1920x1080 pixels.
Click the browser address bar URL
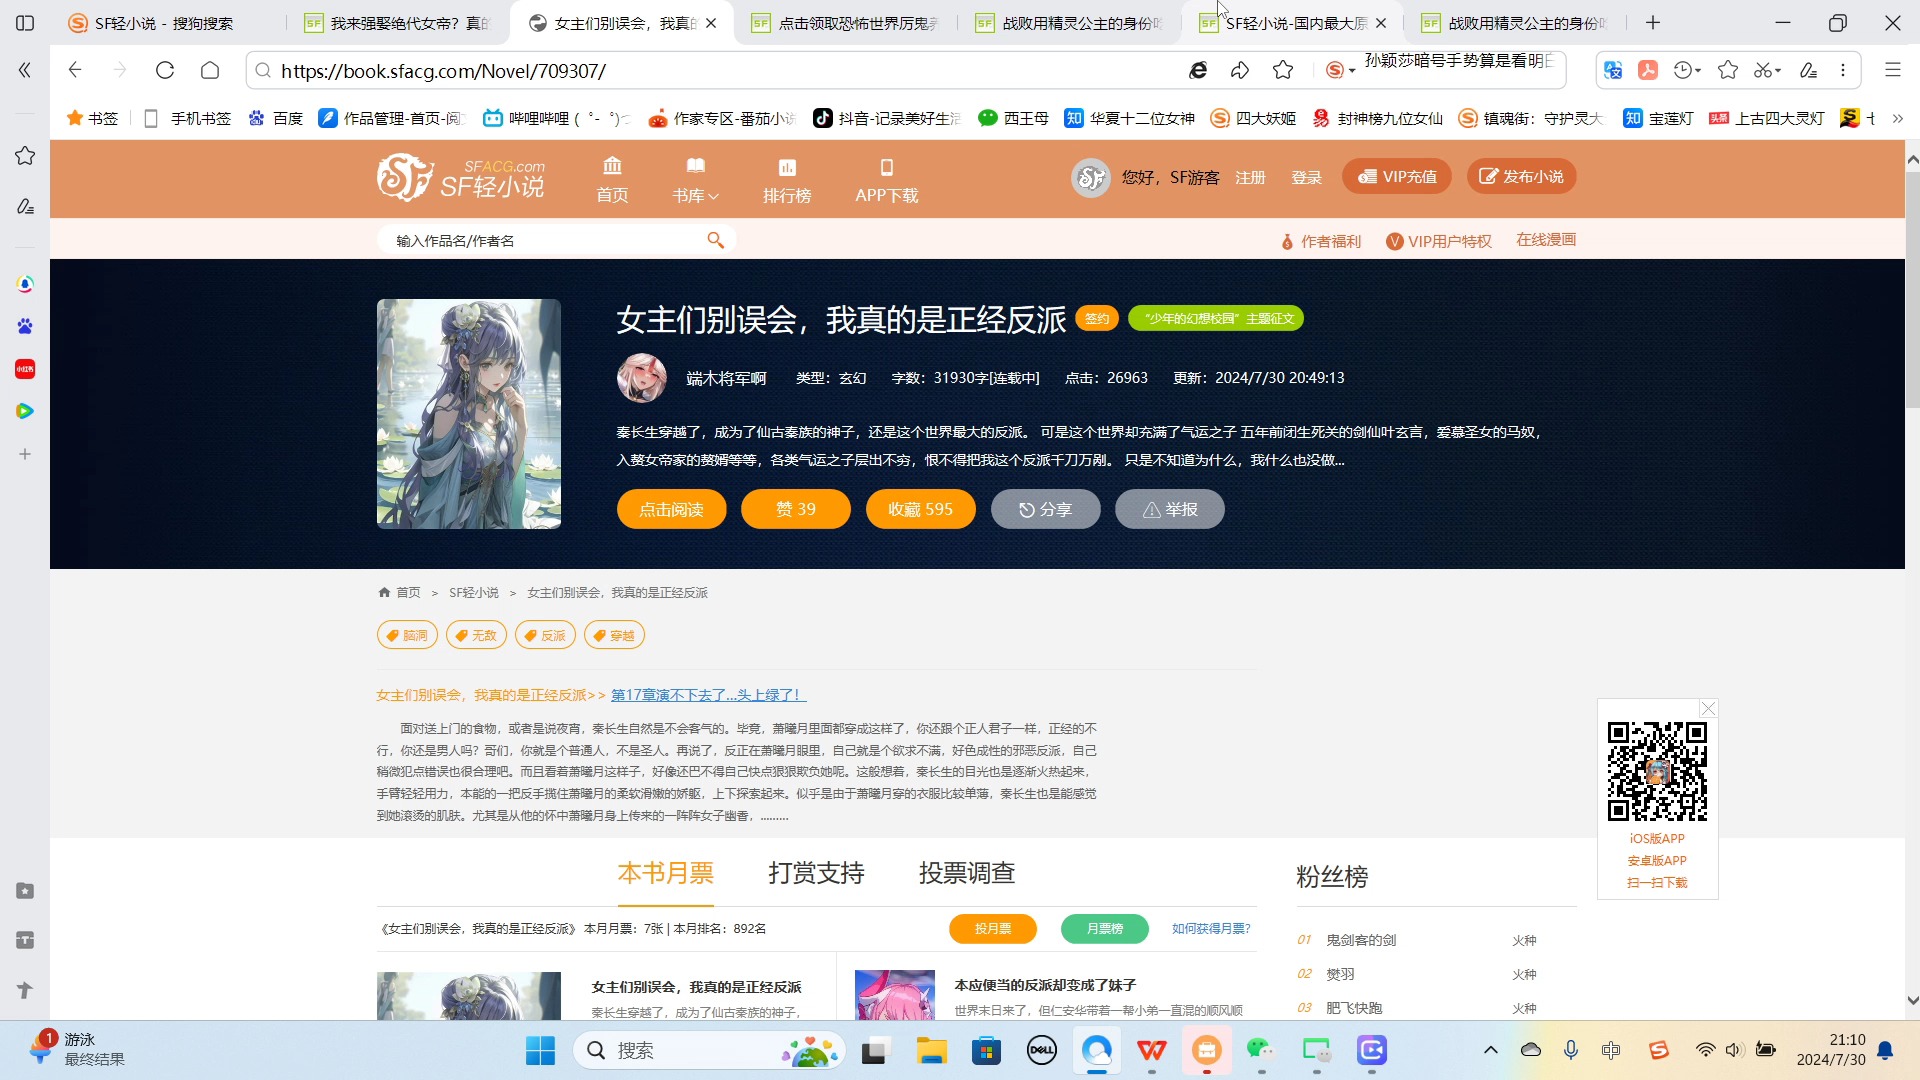pyautogui.click(x=443, y=71)
